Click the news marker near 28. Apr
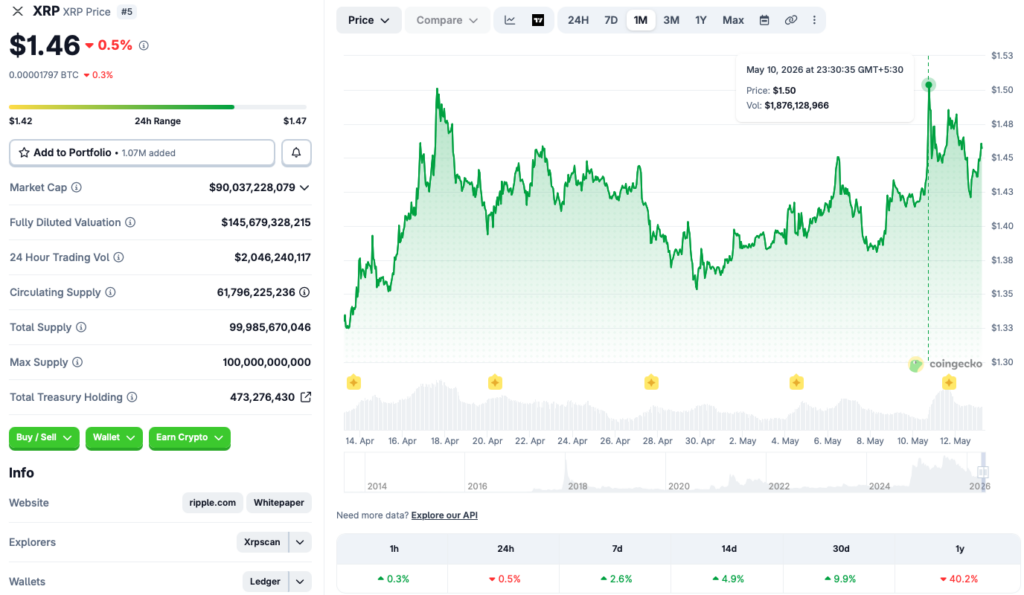The image size is (1024, 595). (x=651, y=383)
